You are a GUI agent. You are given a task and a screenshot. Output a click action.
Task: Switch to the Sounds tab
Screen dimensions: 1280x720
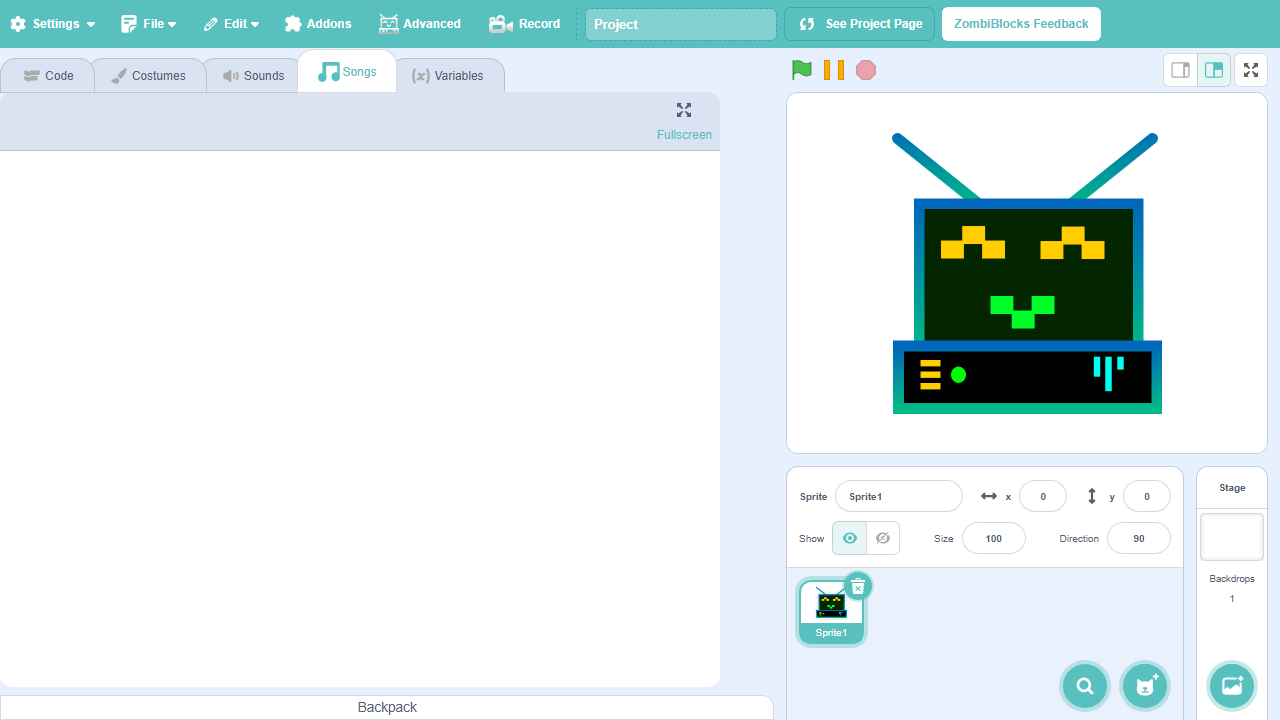253,75
